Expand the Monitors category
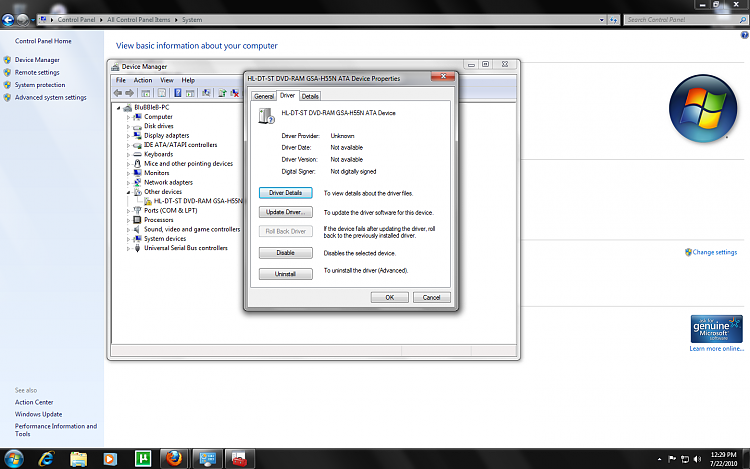The height and width of the screenshot is (469, 750). pyautogui.click(x=128, y=173)
